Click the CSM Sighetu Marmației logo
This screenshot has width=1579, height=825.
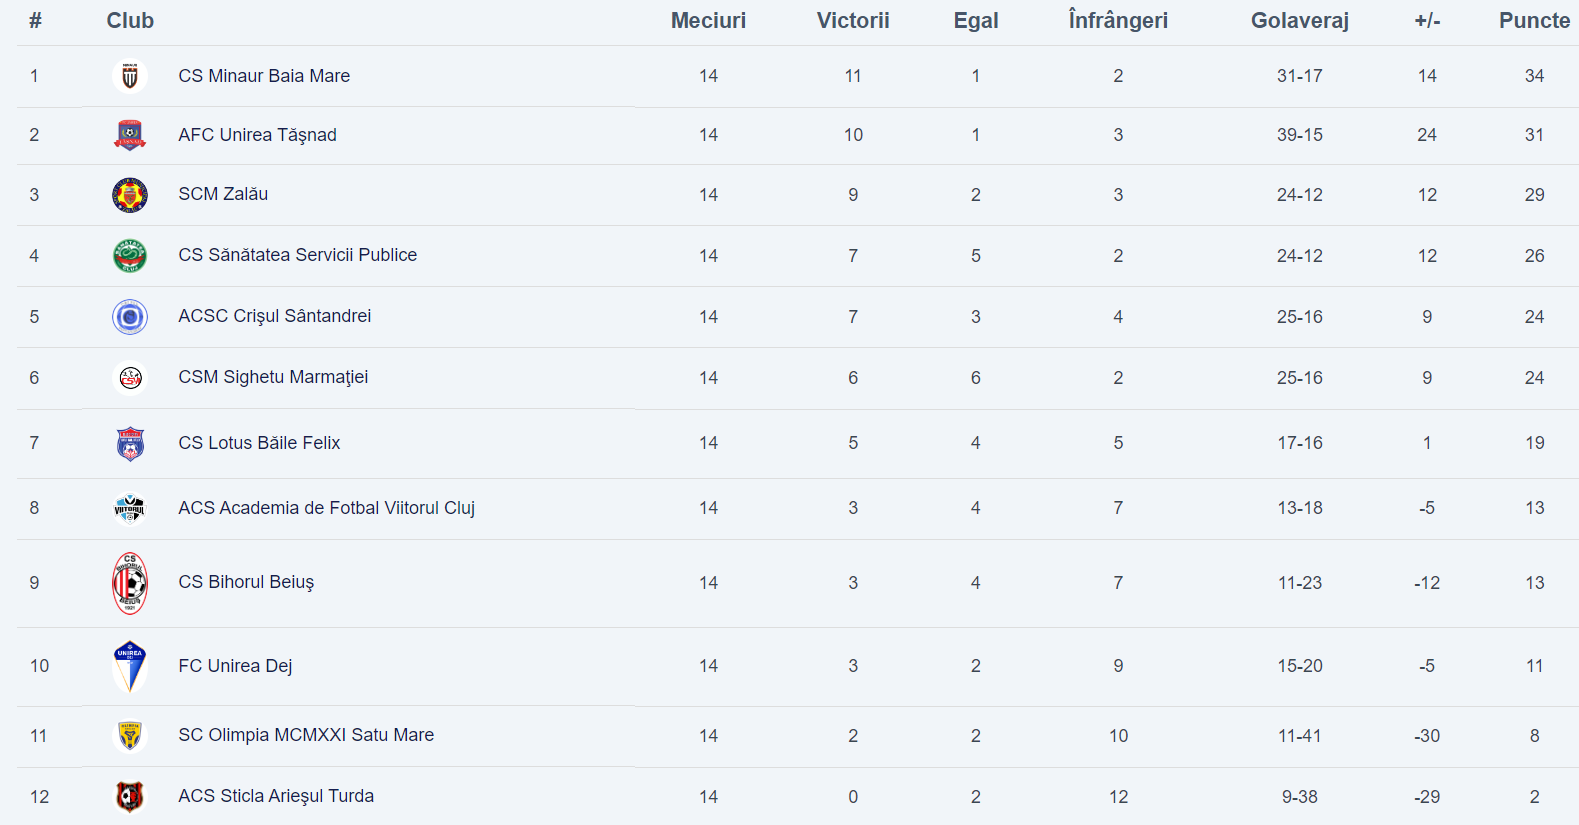[x=130, y=378]
